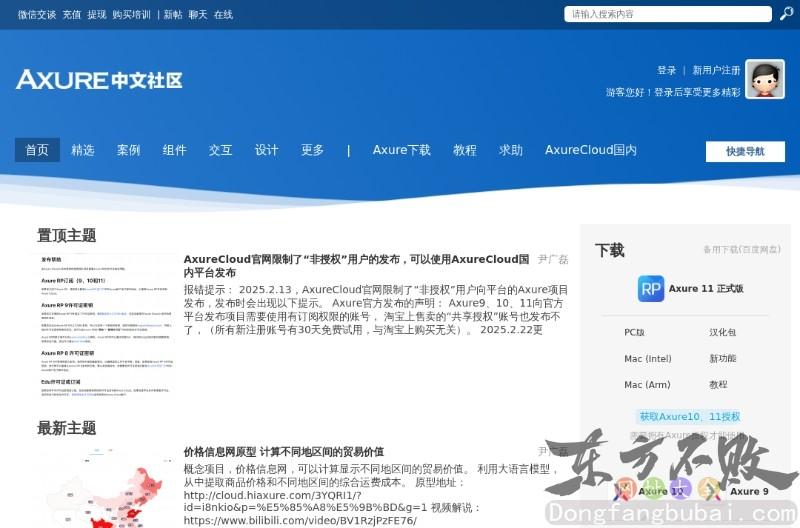Open the Axure 9 download link
This screenshot has width=800, height=528.
(749, 491)
